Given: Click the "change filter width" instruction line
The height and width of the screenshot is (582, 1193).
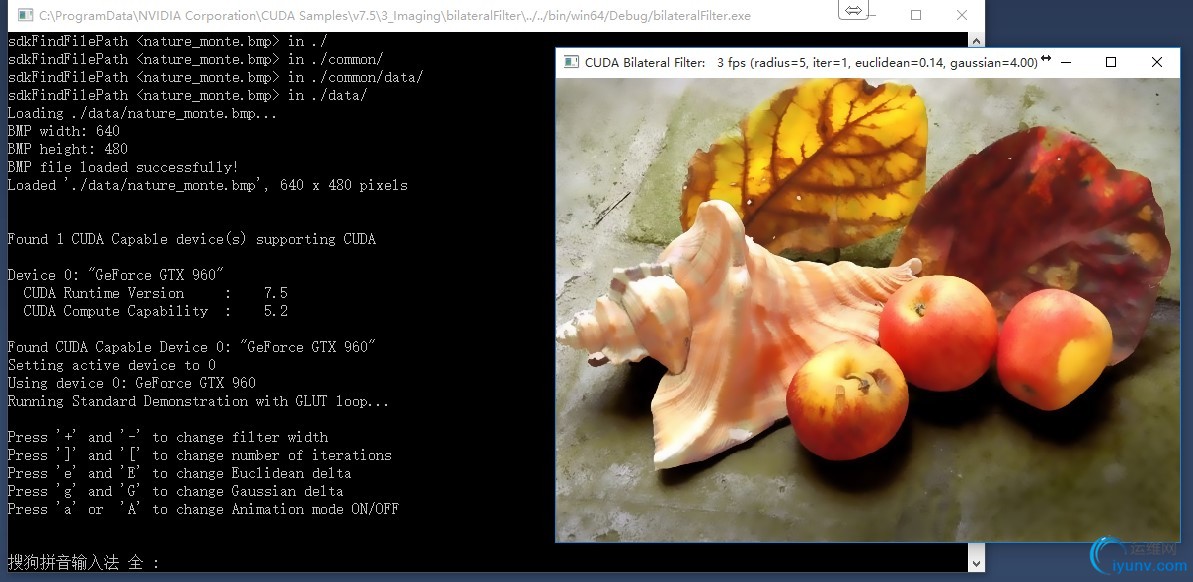Looking at the screenshot, I should [168, 437].
